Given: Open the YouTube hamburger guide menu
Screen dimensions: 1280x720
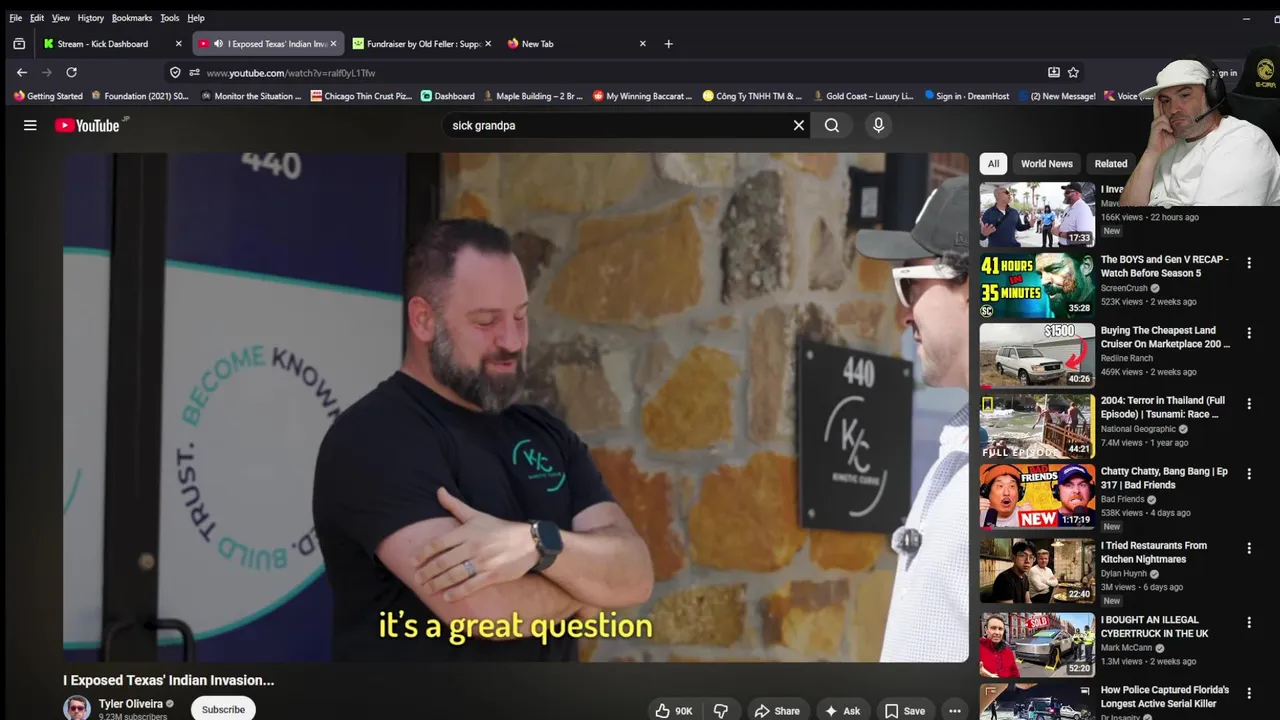Looking at the screenshot, I should coord(30,125).
